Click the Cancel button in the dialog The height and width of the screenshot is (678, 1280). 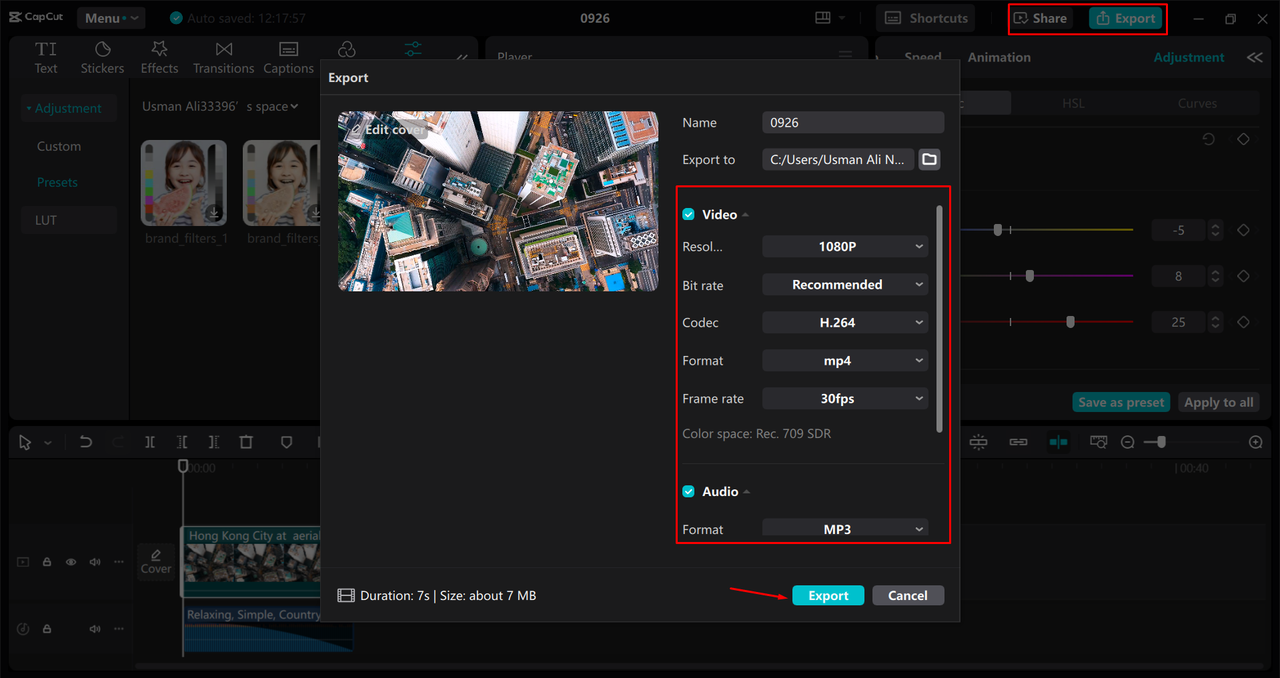(908, 595)
